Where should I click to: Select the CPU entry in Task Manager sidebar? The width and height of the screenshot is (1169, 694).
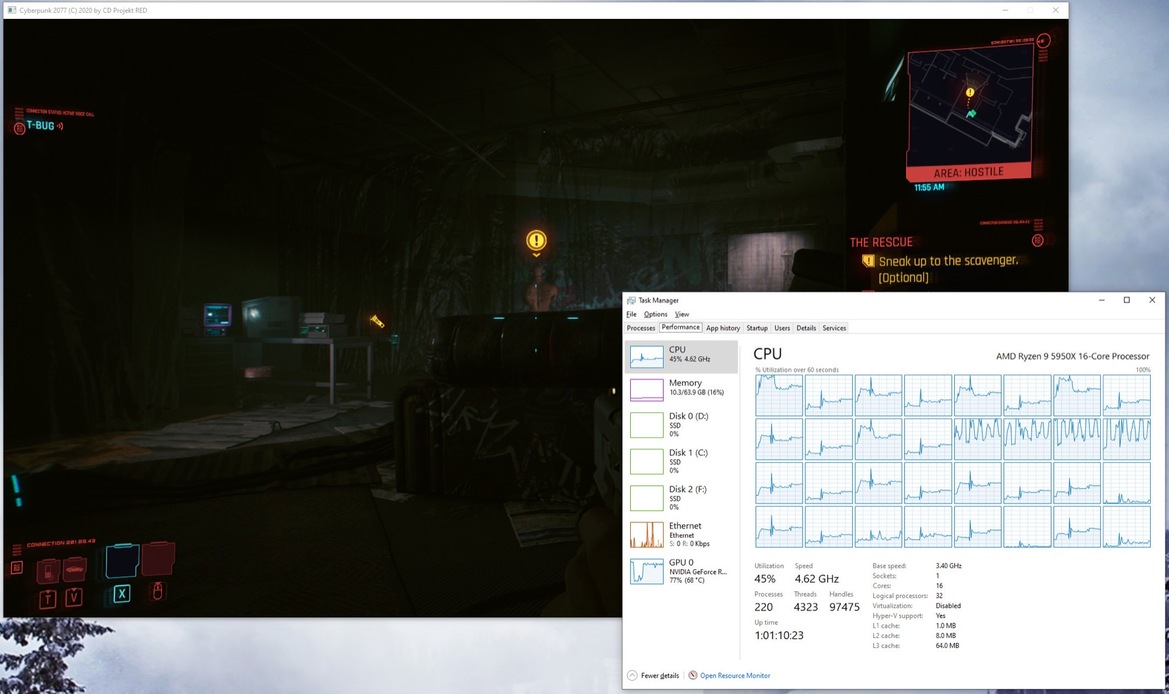click(x=681, y=357)
